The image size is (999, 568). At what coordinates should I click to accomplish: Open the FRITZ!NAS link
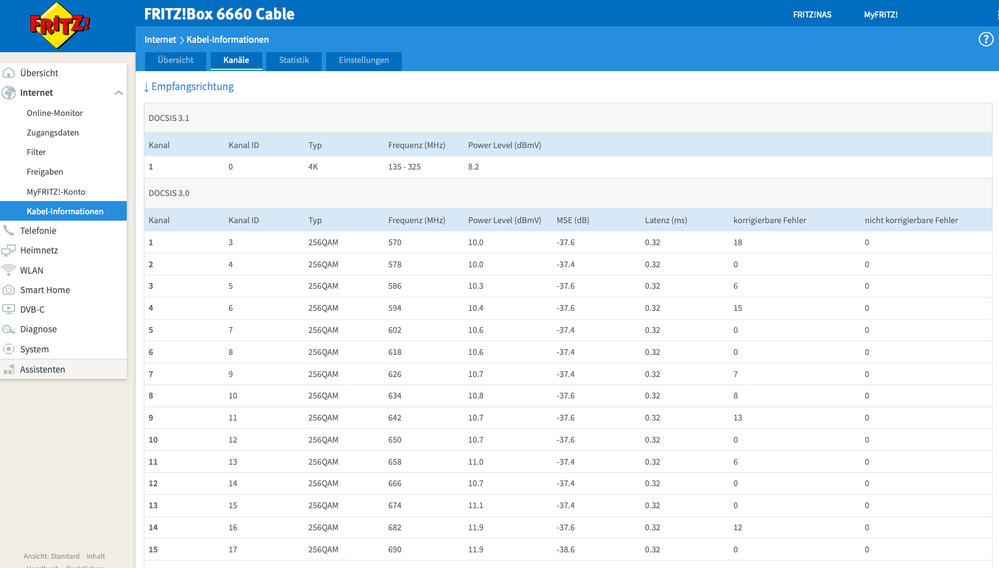(x=812, y=15)
